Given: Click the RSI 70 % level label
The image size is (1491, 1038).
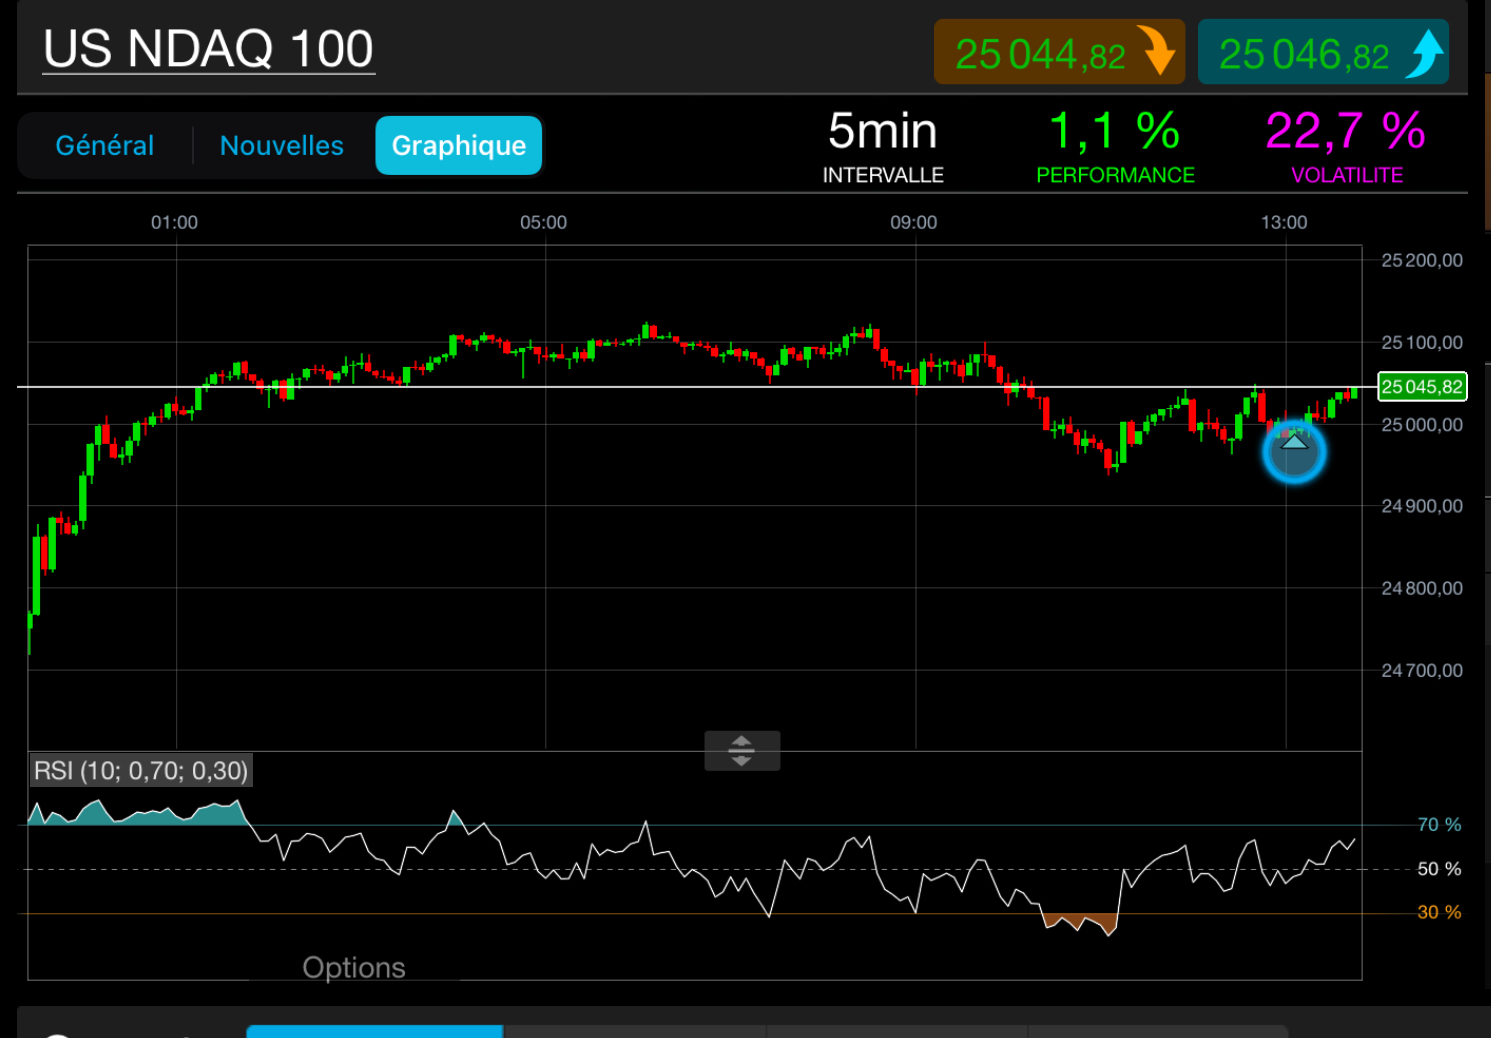Looking at the screenshot, I should [1439, 825].
